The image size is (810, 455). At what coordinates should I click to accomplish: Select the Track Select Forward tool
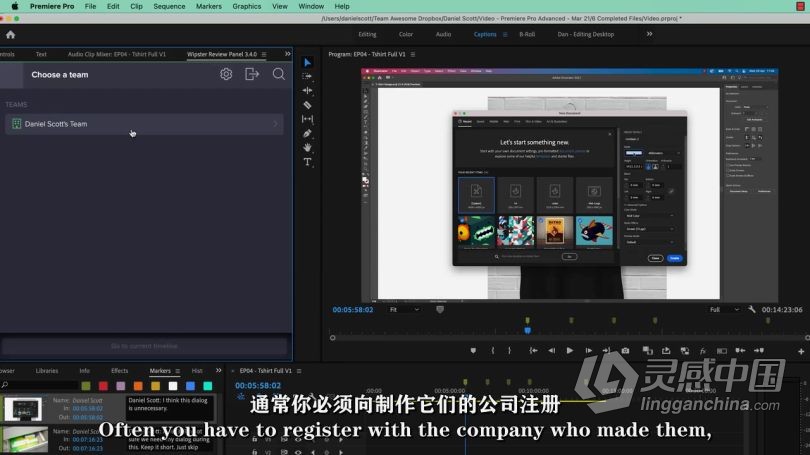pos(307,76)
